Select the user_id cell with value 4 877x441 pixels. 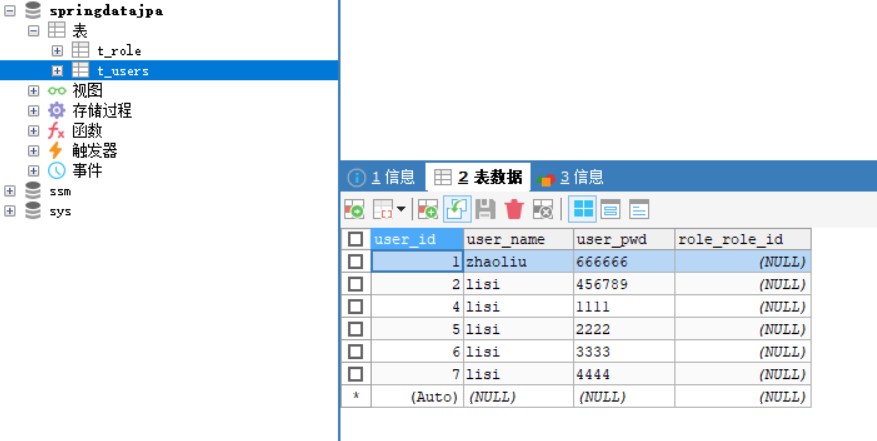point(417,306)
